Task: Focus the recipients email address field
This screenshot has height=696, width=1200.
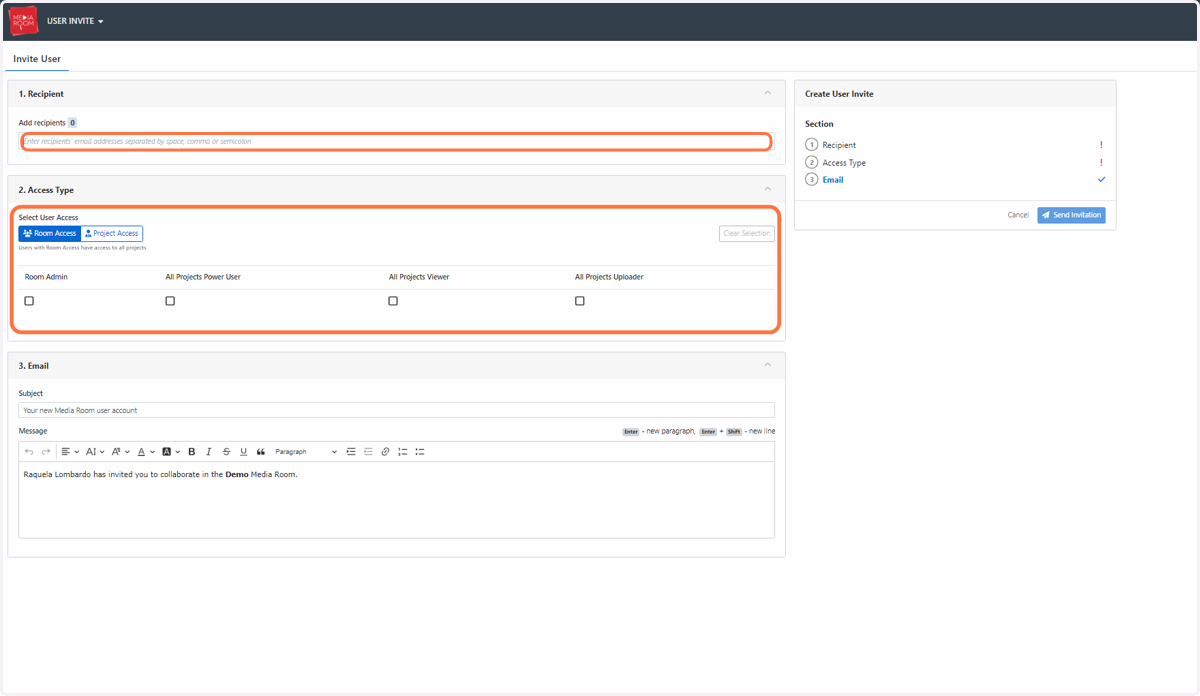Action: click(396, 142)
